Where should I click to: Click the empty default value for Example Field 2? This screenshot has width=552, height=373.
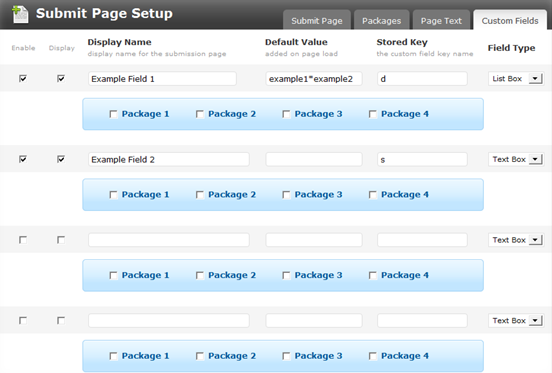(314, 159)
